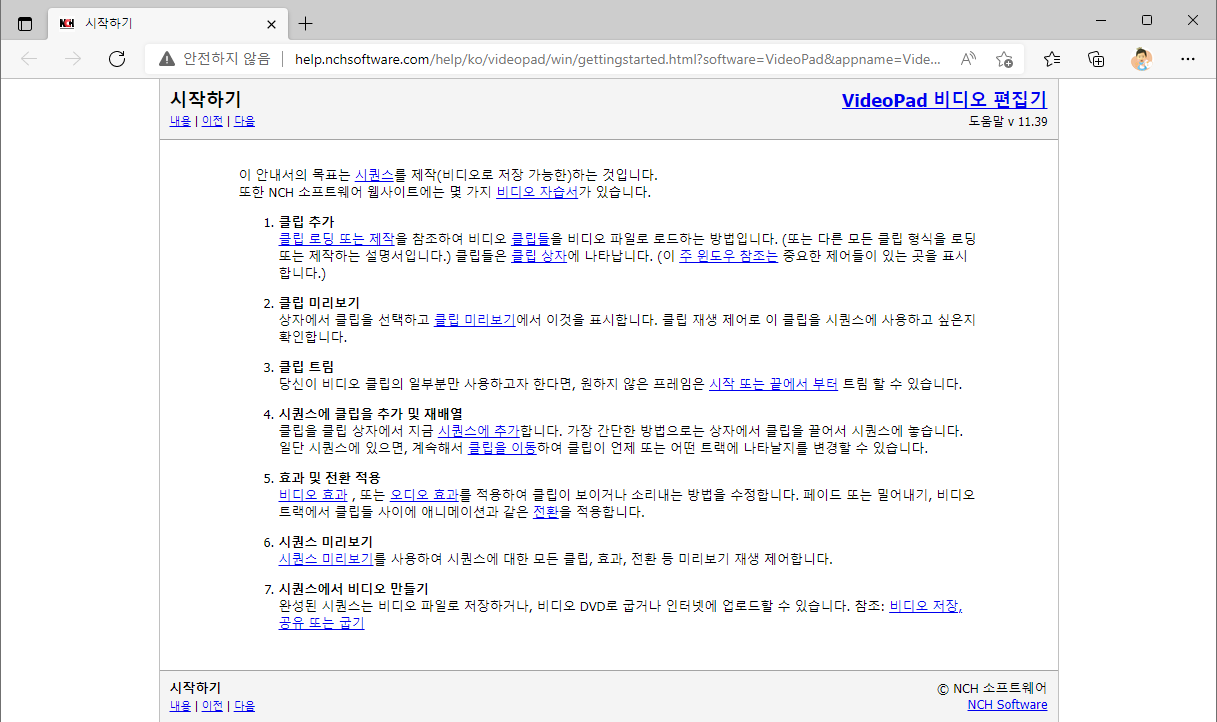The height and width of the screenshot is (722, 1217).
Task: Click the browser Back arrow icon
Action: [x=29, y=59]
